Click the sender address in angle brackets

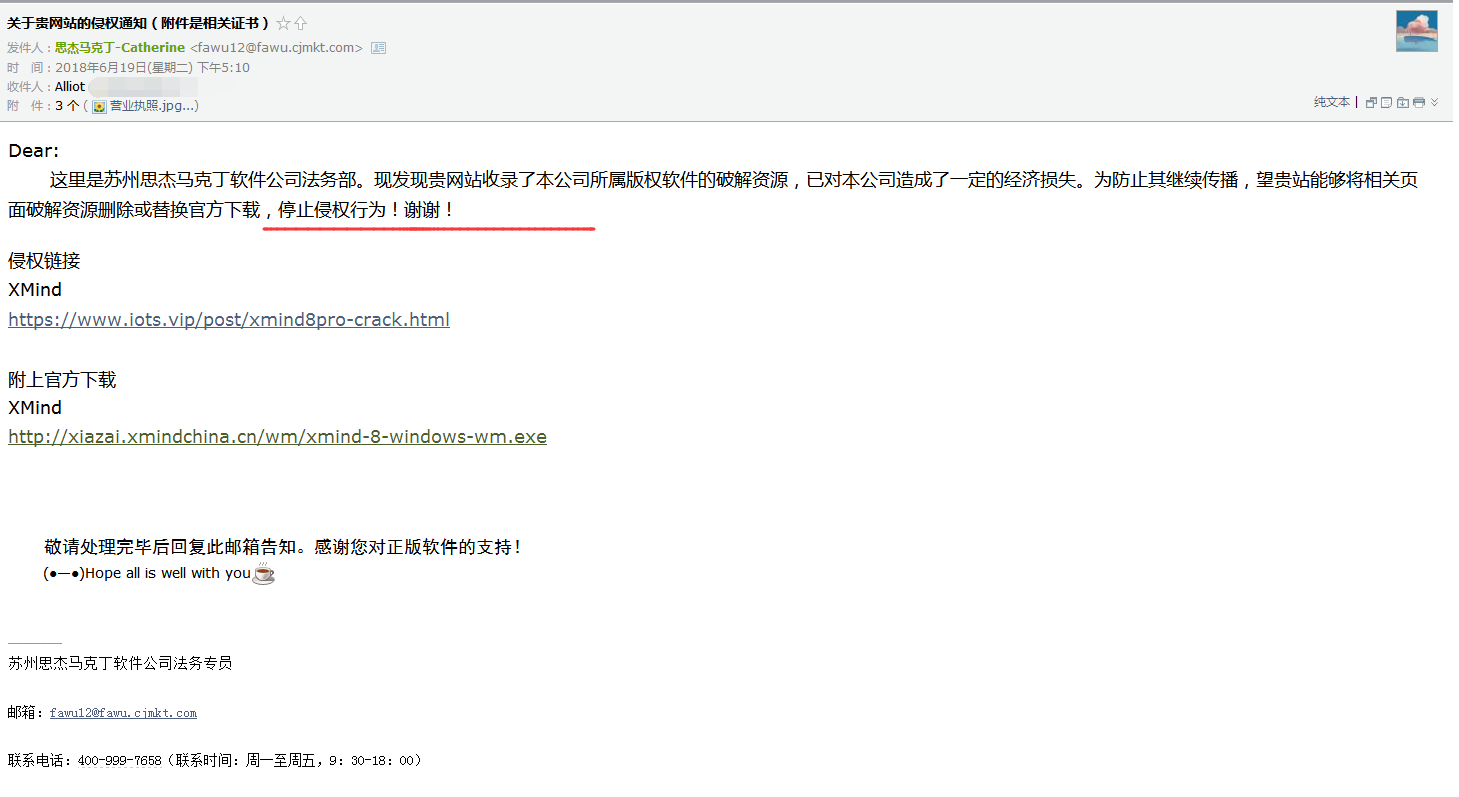click(276, 48)
